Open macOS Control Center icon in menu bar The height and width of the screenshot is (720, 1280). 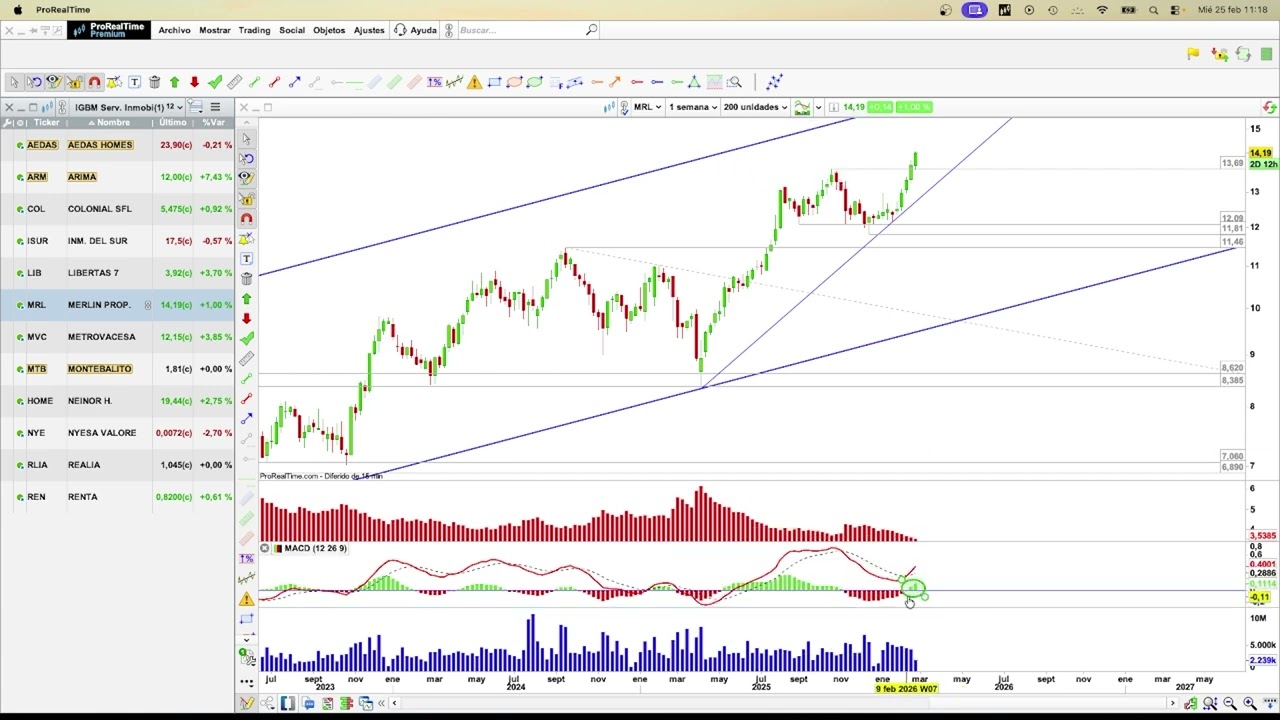(x=1177, y=10)
